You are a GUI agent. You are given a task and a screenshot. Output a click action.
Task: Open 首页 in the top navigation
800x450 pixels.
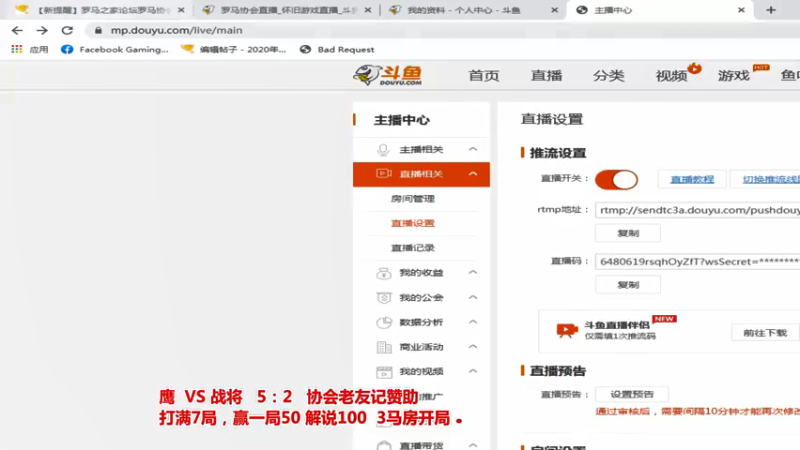click(x=484, y=76)
